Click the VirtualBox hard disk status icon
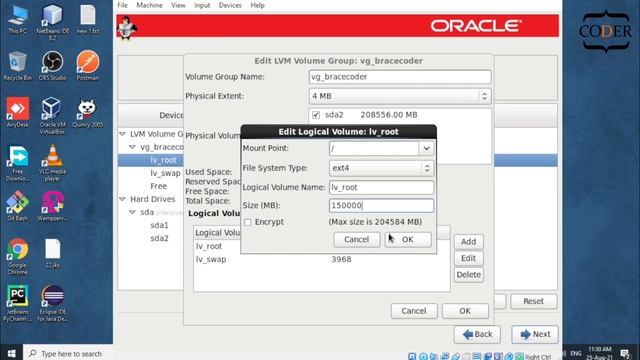 412,356
